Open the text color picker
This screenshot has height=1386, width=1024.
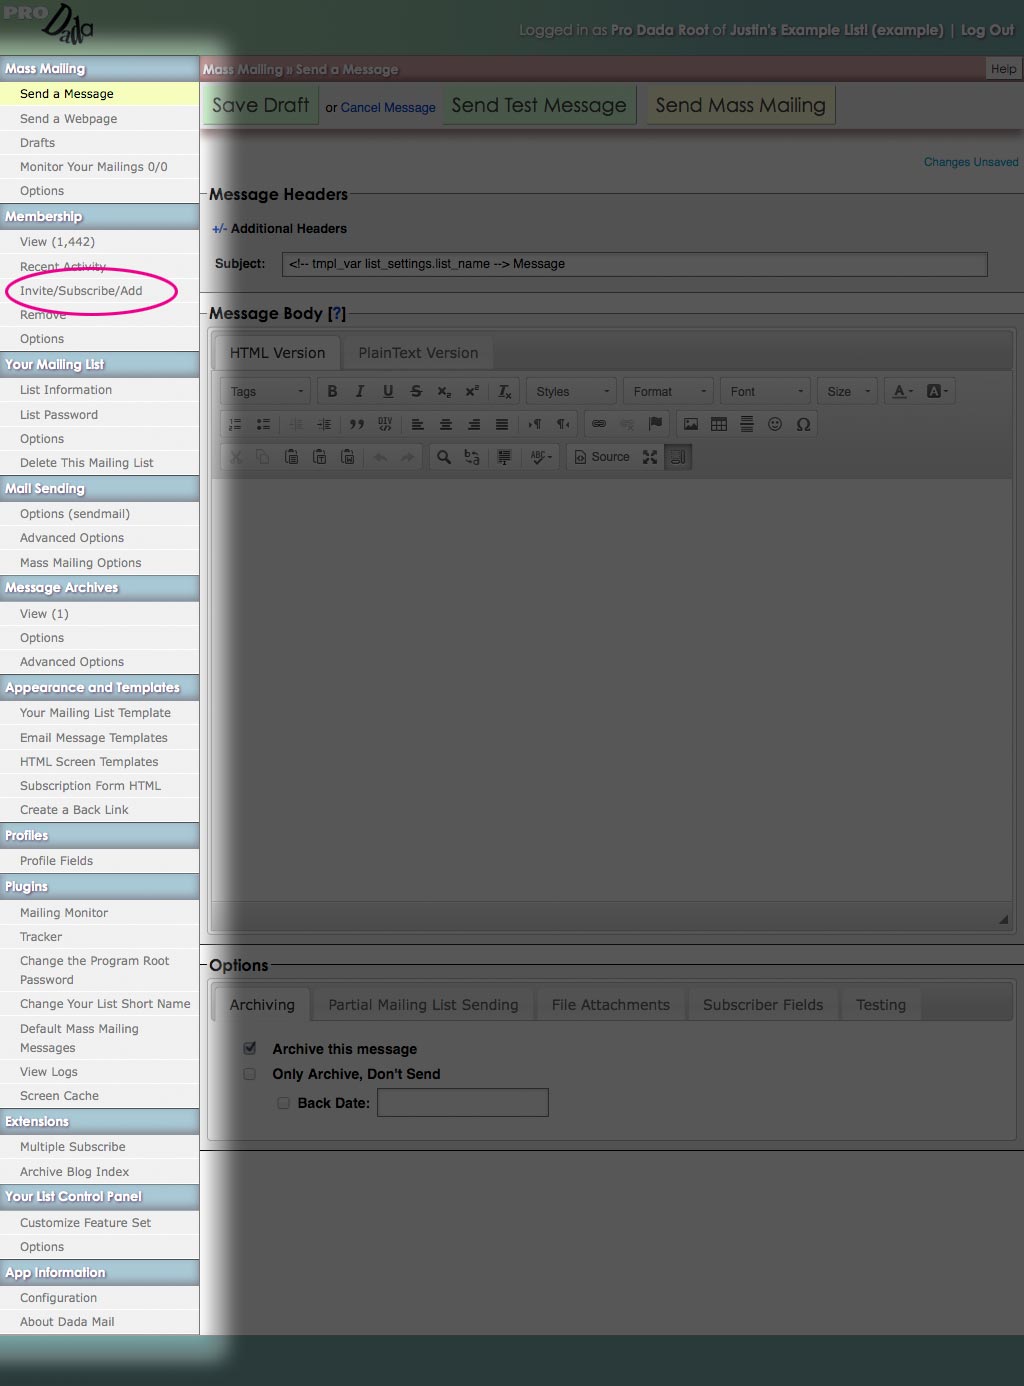pos(902,392)
